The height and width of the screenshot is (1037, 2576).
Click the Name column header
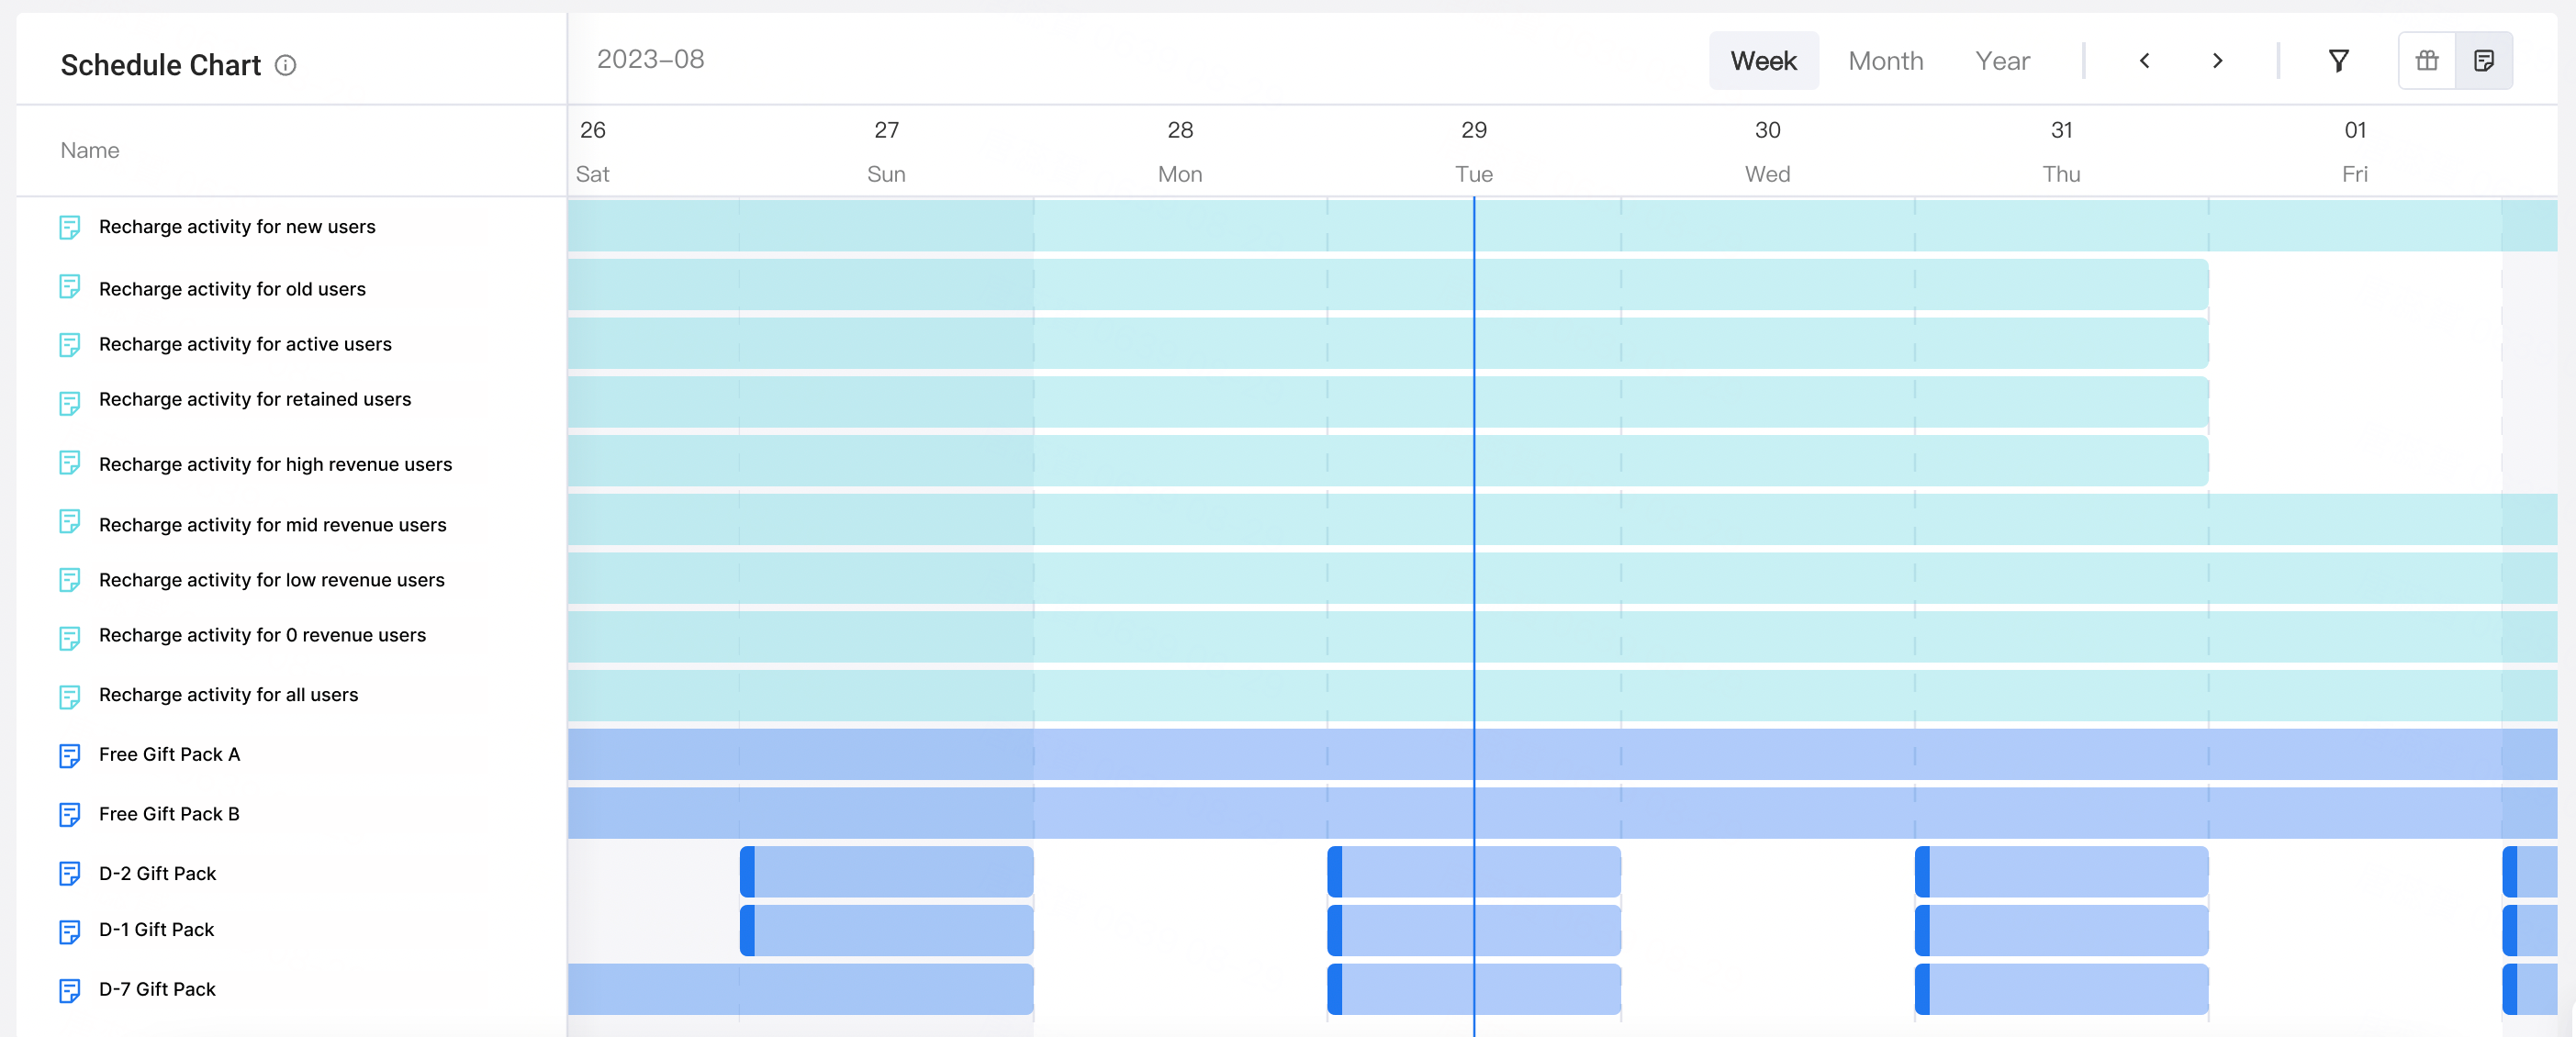coord(89,150)
